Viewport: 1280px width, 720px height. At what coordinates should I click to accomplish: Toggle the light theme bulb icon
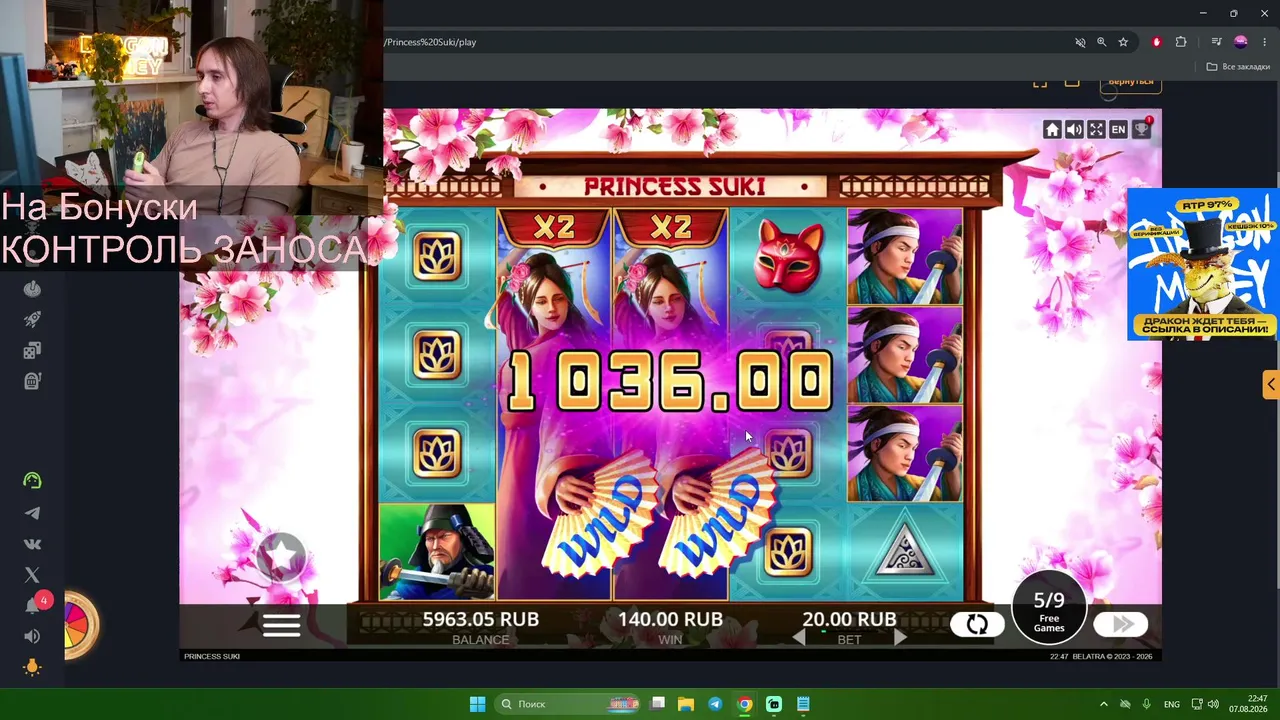pyautogui.click(x=32, y=667)
